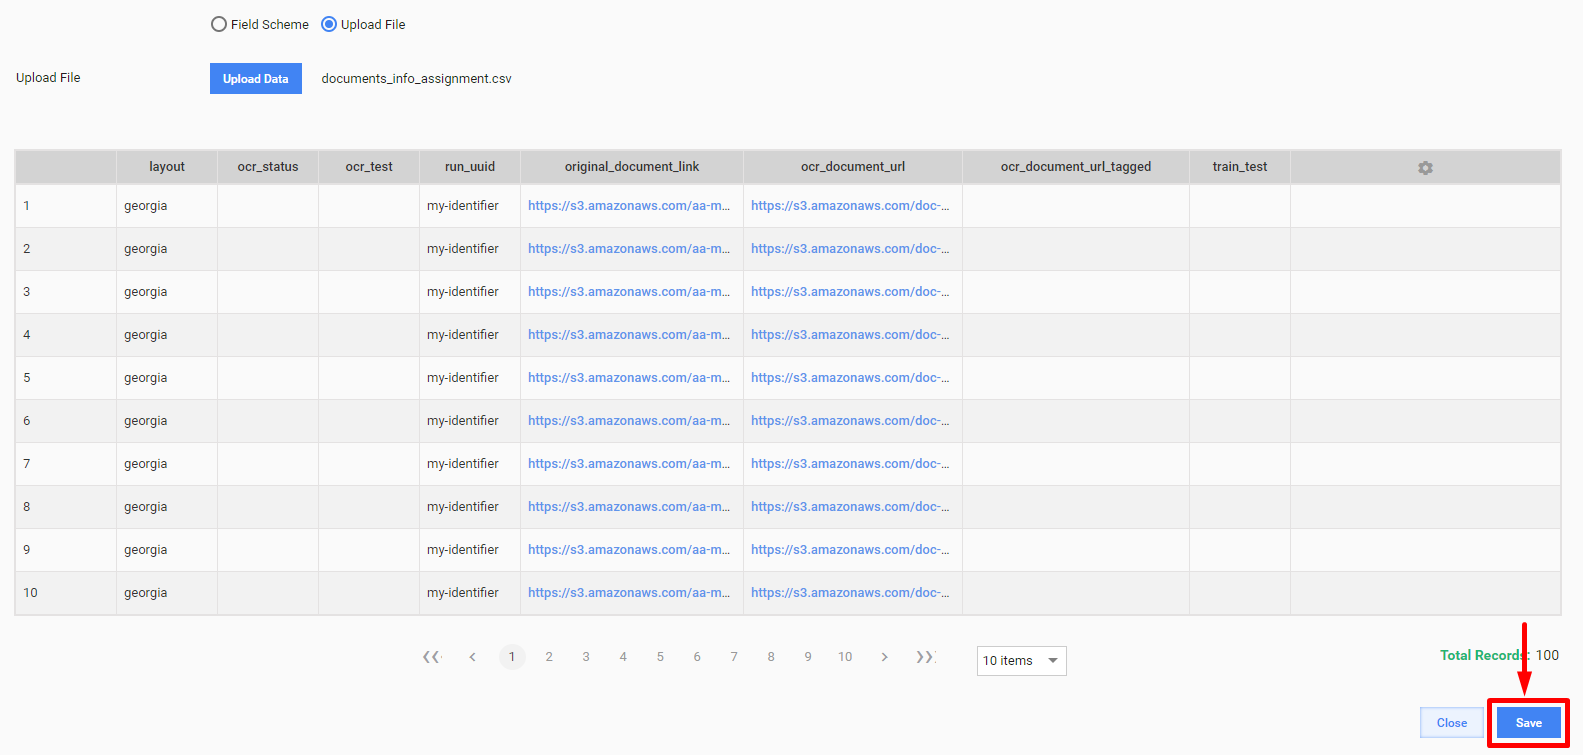1583x755 pixels.
Task: Click the run_uuid column header
Action: pos(470,167)
